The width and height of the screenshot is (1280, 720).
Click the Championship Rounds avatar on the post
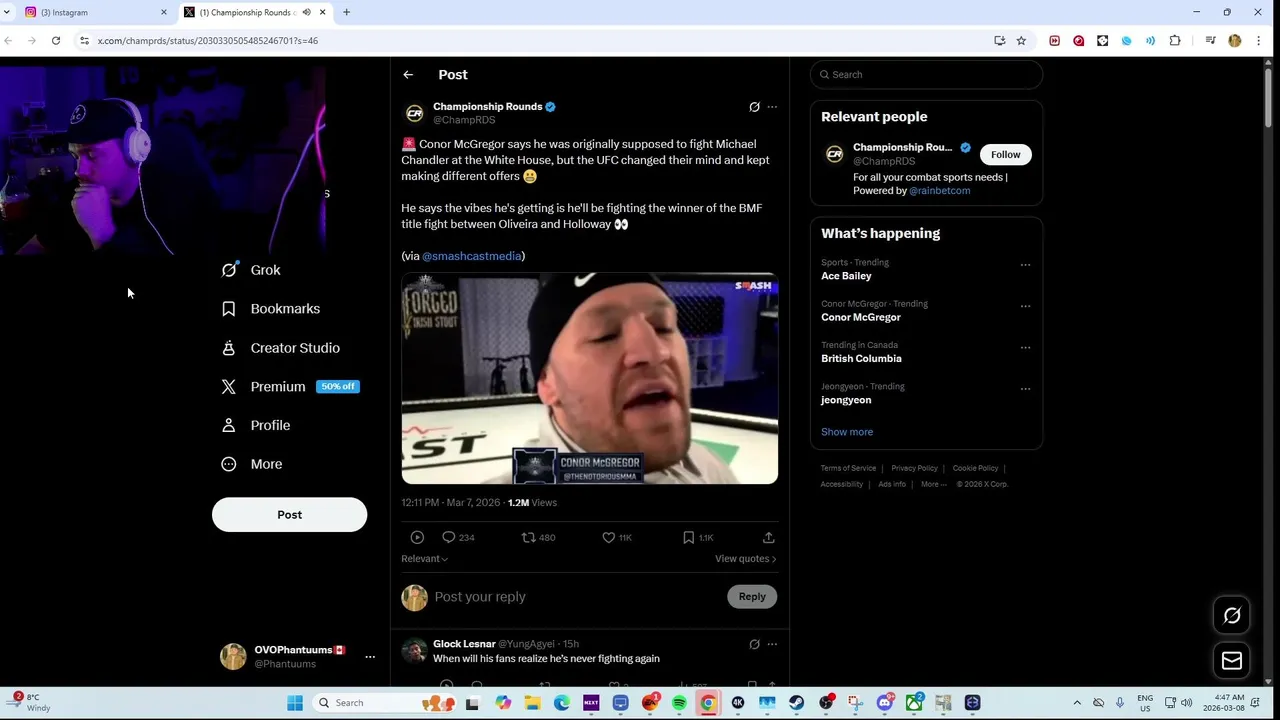click(414, 113)
